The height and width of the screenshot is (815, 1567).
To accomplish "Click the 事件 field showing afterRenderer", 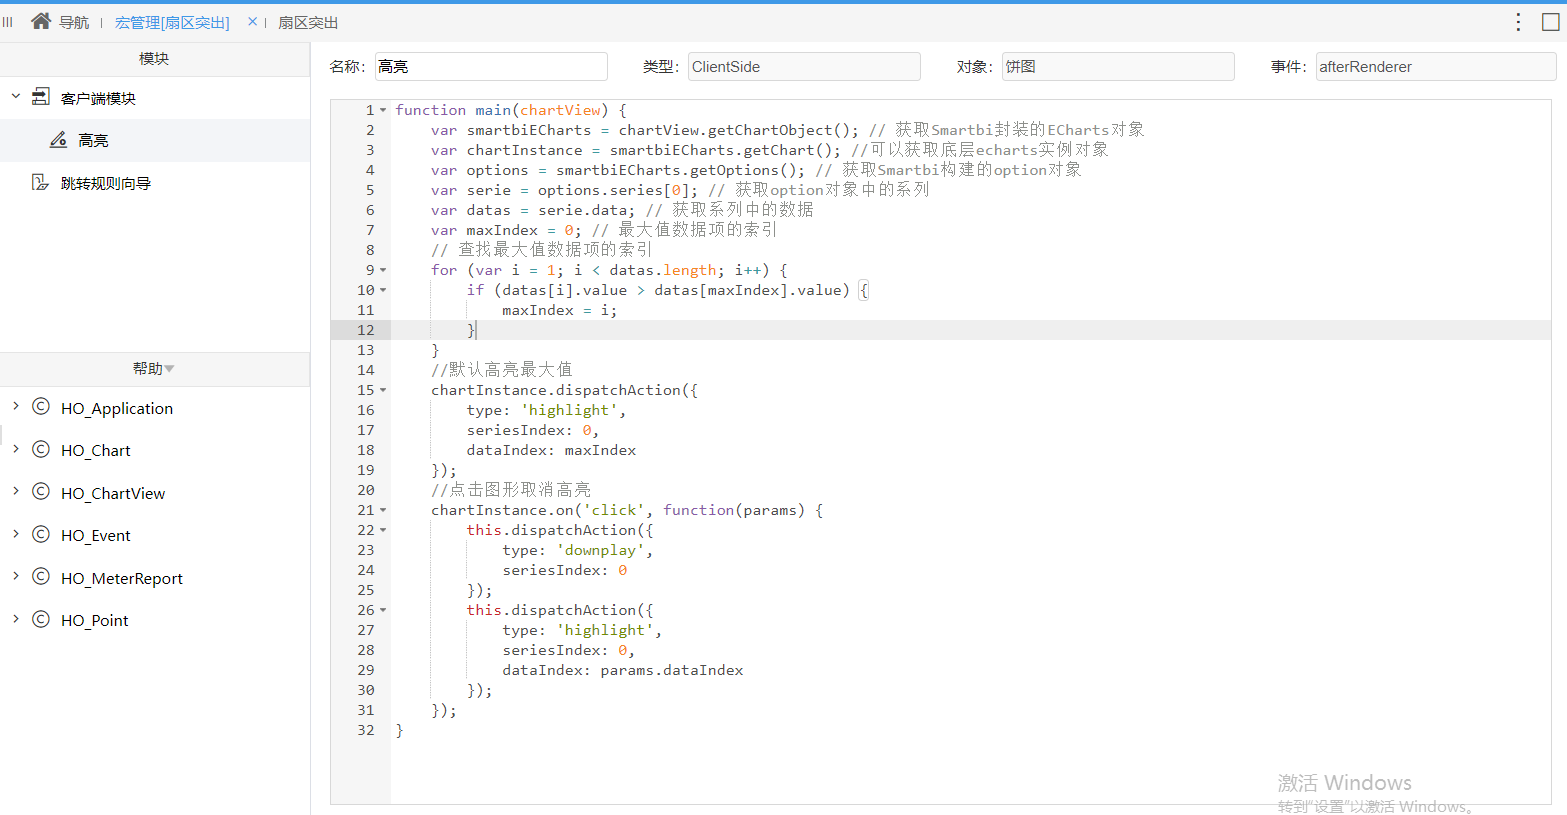I will click(1436, 67).
